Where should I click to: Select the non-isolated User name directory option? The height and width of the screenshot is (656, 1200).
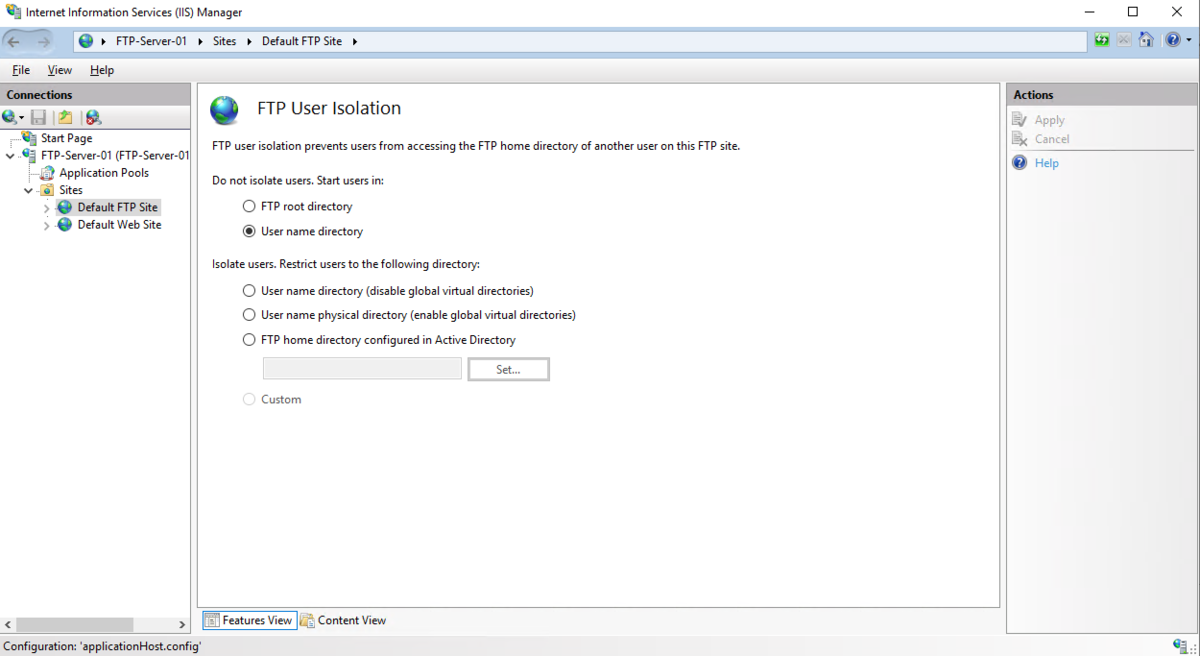coord(249,231)
